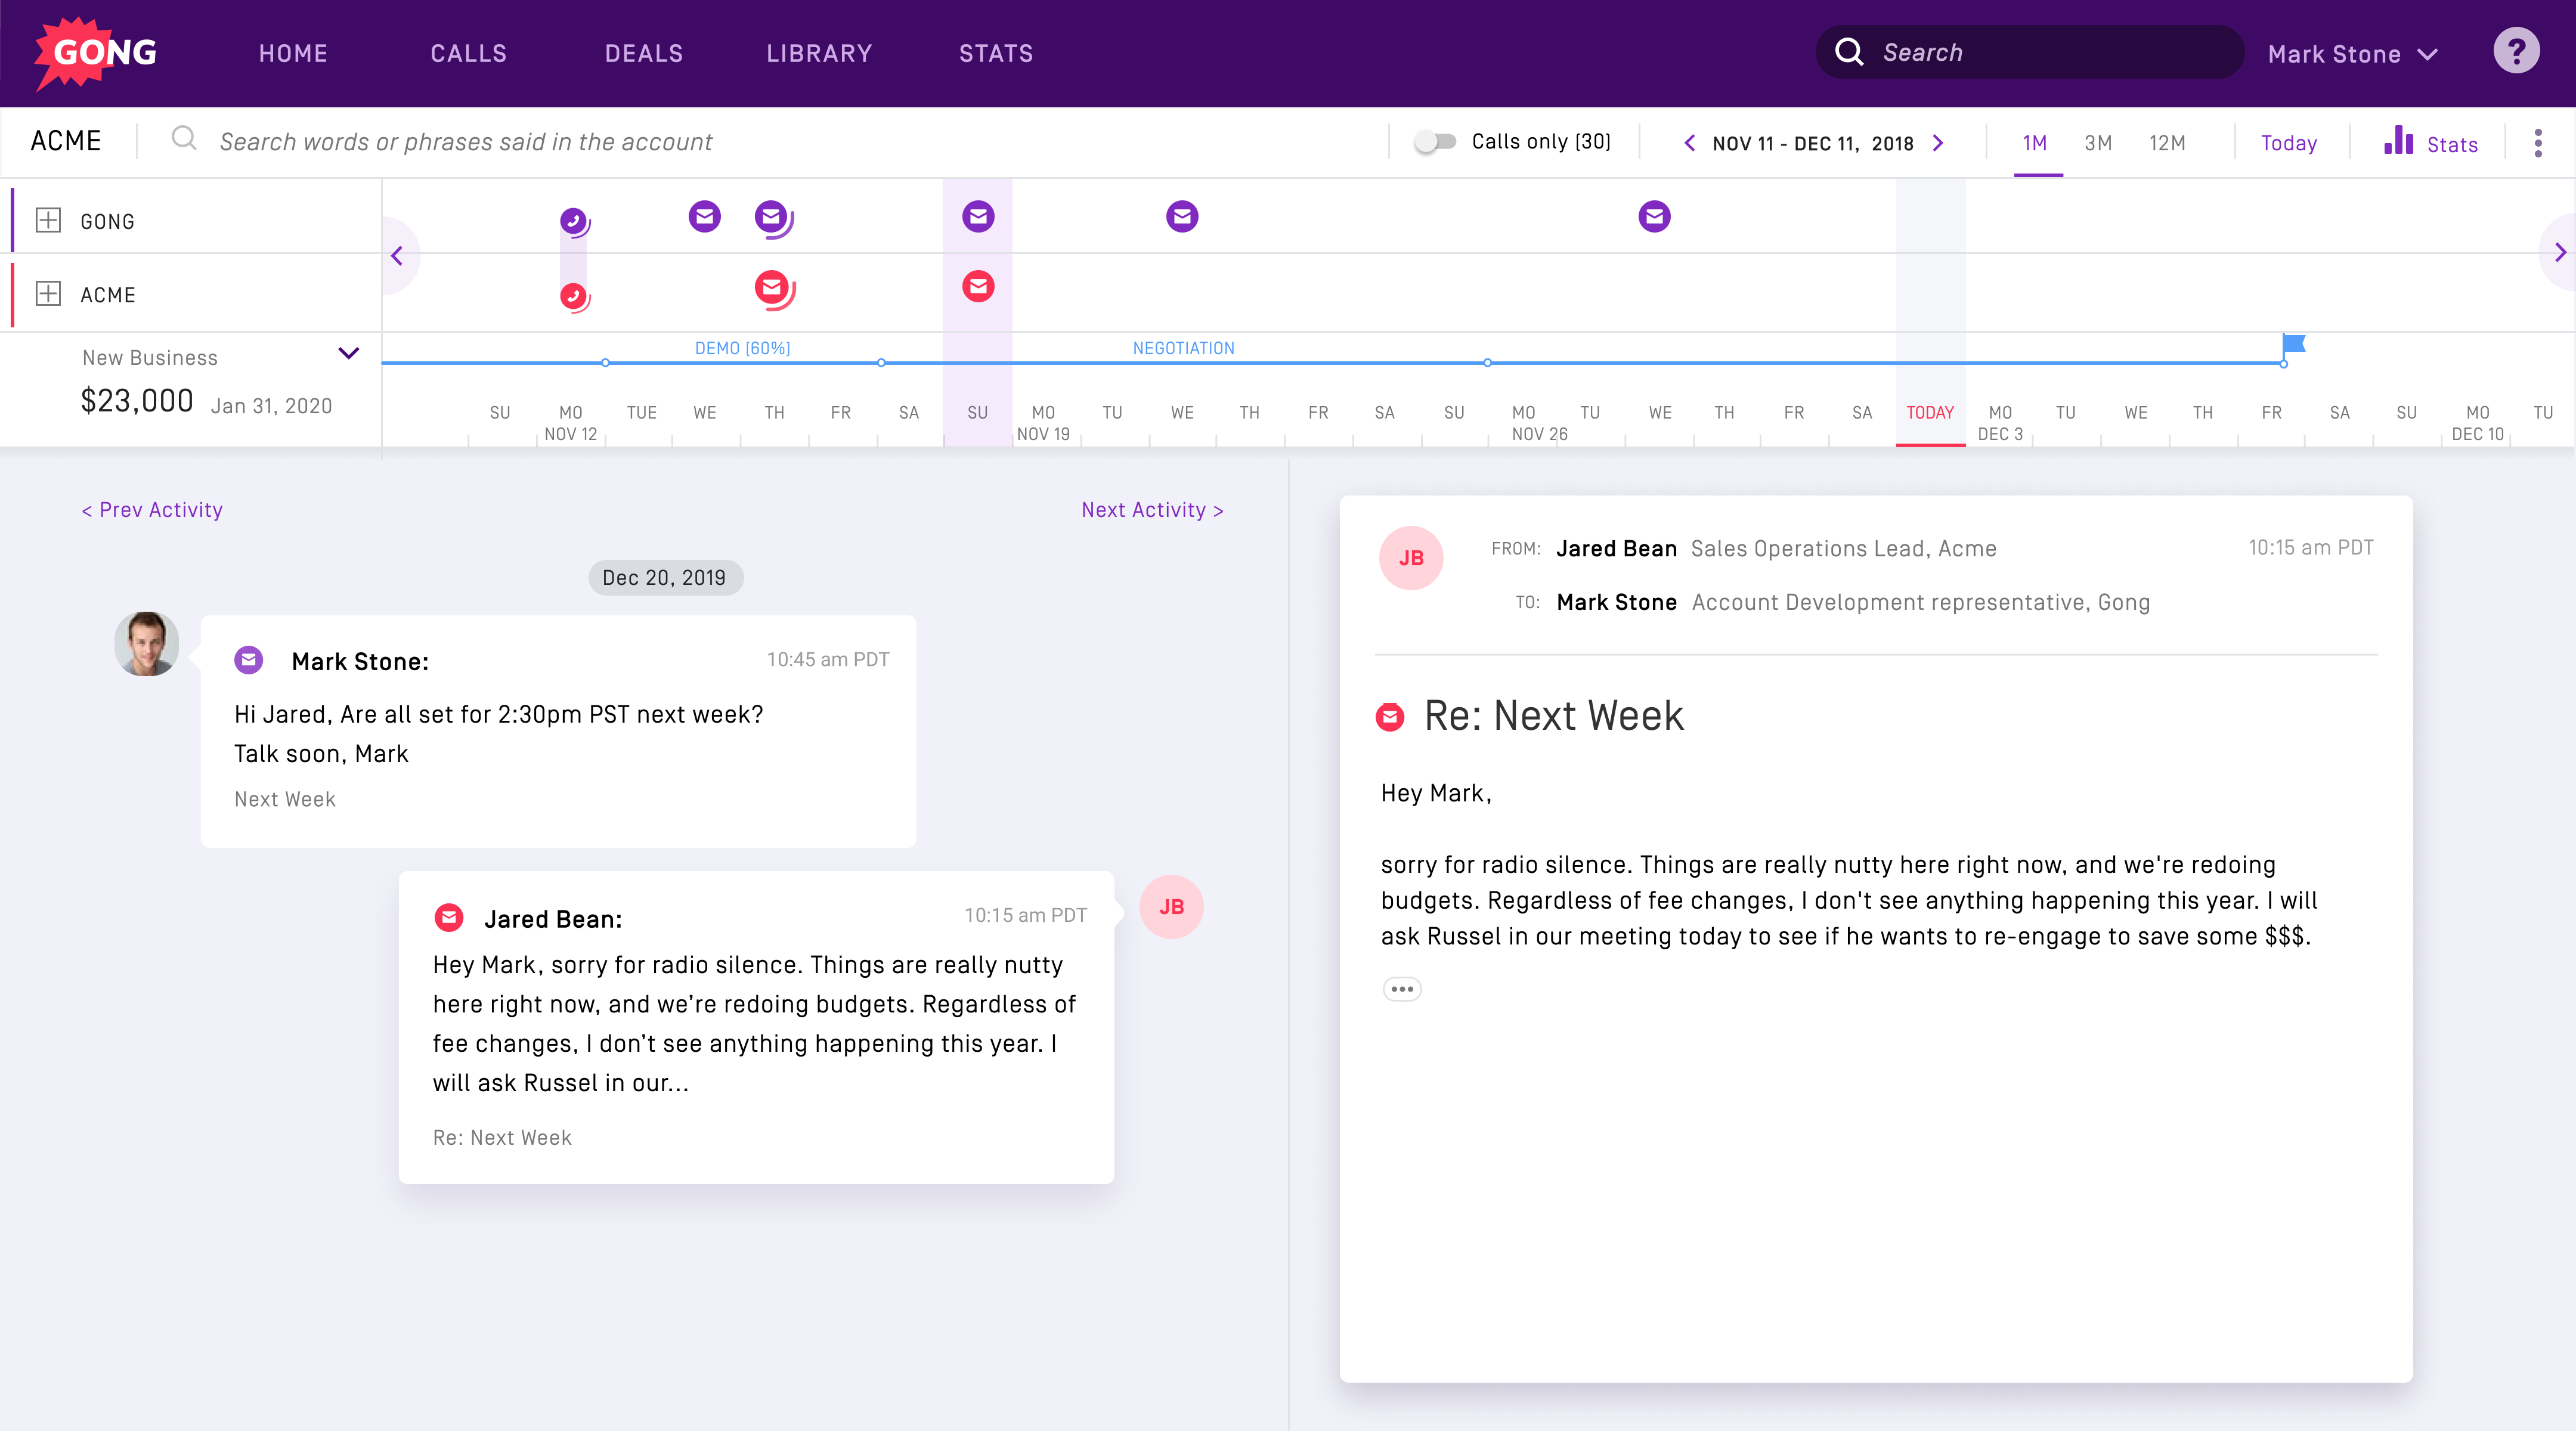This screenshot has height=1431, width=2576.
Task: Open the LIBRARY menu
Action: [x=819, y=54]
